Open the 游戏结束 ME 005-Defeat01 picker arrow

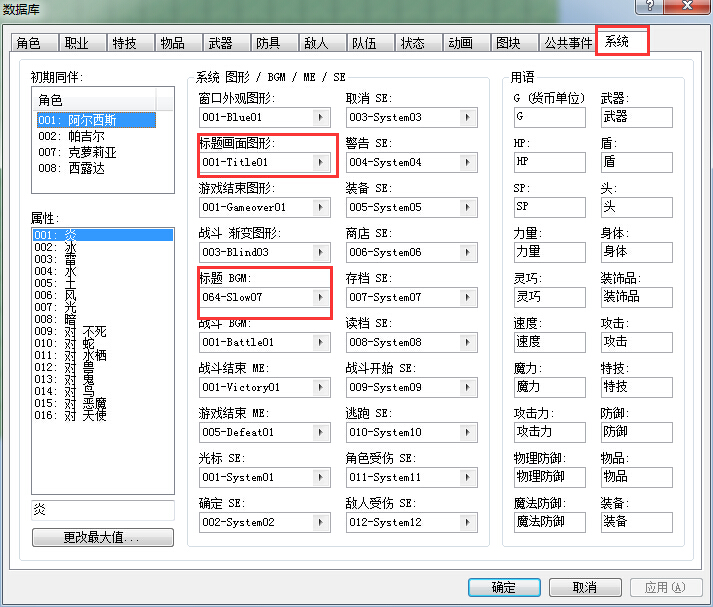tap(321, 432)
